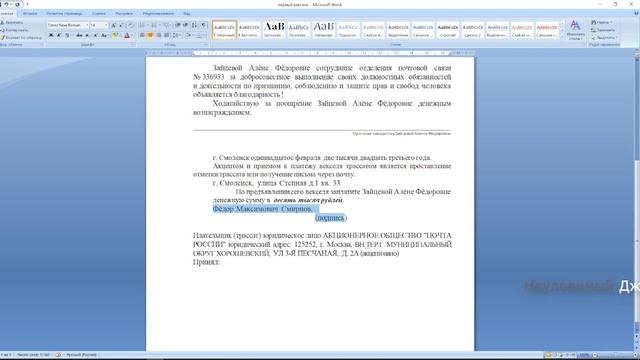This screenshot has width=640, height=360.
Task: Toggle Italic formatting in the ribbon
Action: coord(59,36)
